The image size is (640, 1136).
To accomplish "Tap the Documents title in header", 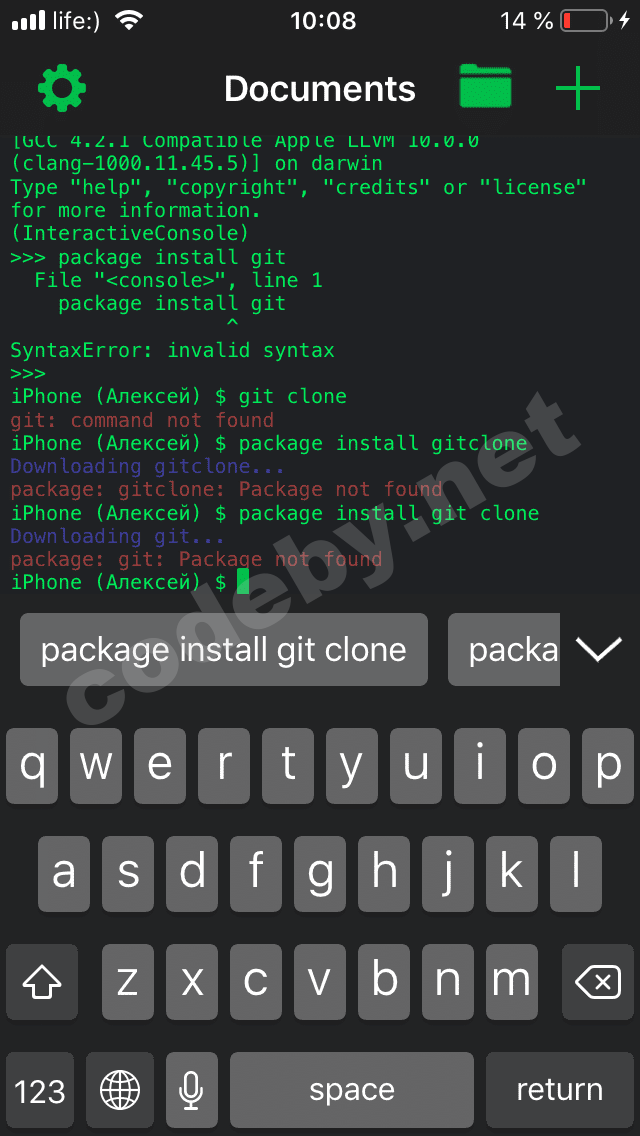I will [x=320, y=88].
